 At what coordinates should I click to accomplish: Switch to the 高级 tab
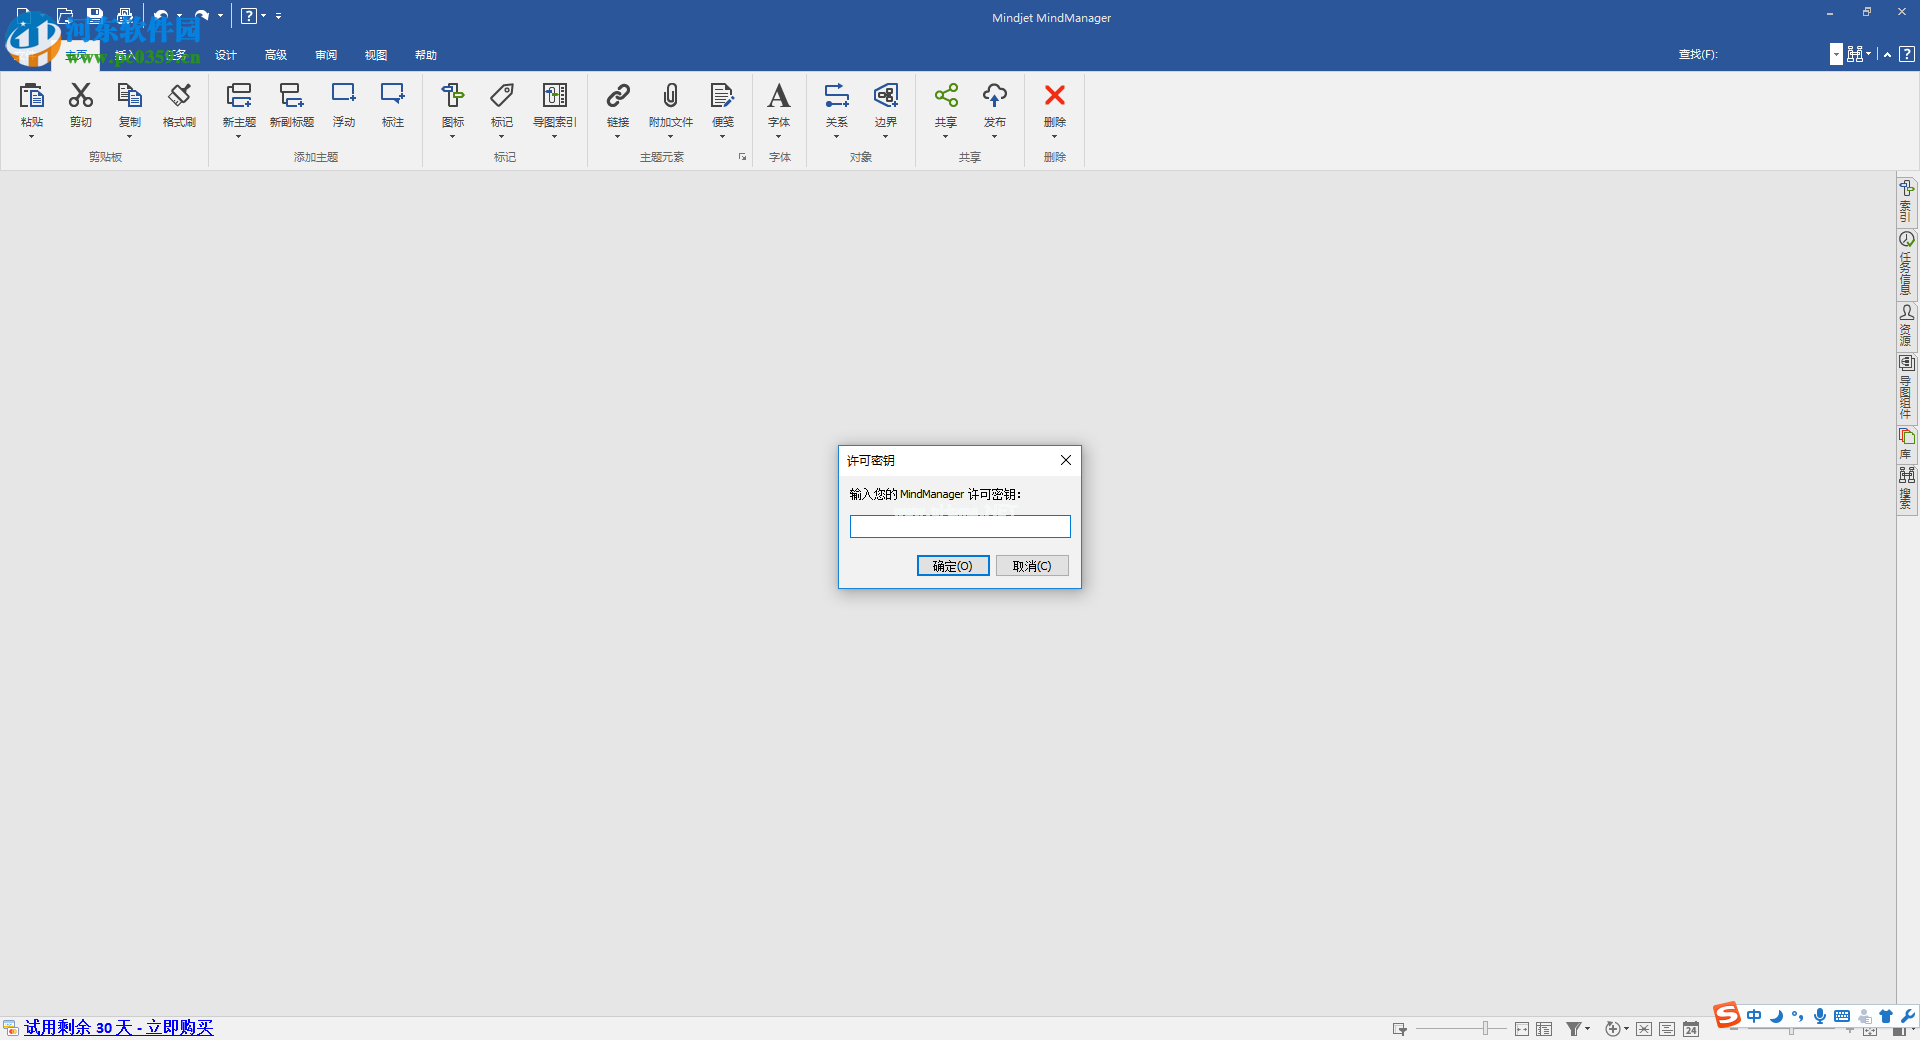pos(276,55)
